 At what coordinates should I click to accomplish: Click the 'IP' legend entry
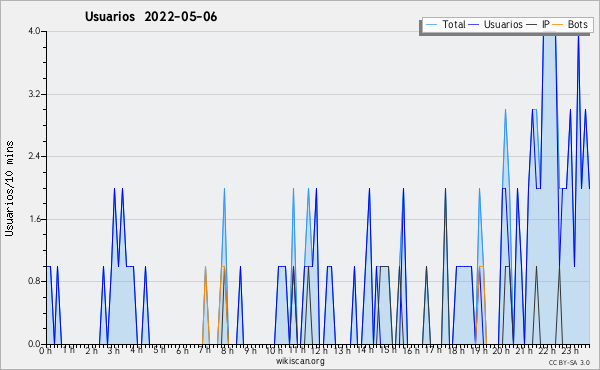(546, 24)
